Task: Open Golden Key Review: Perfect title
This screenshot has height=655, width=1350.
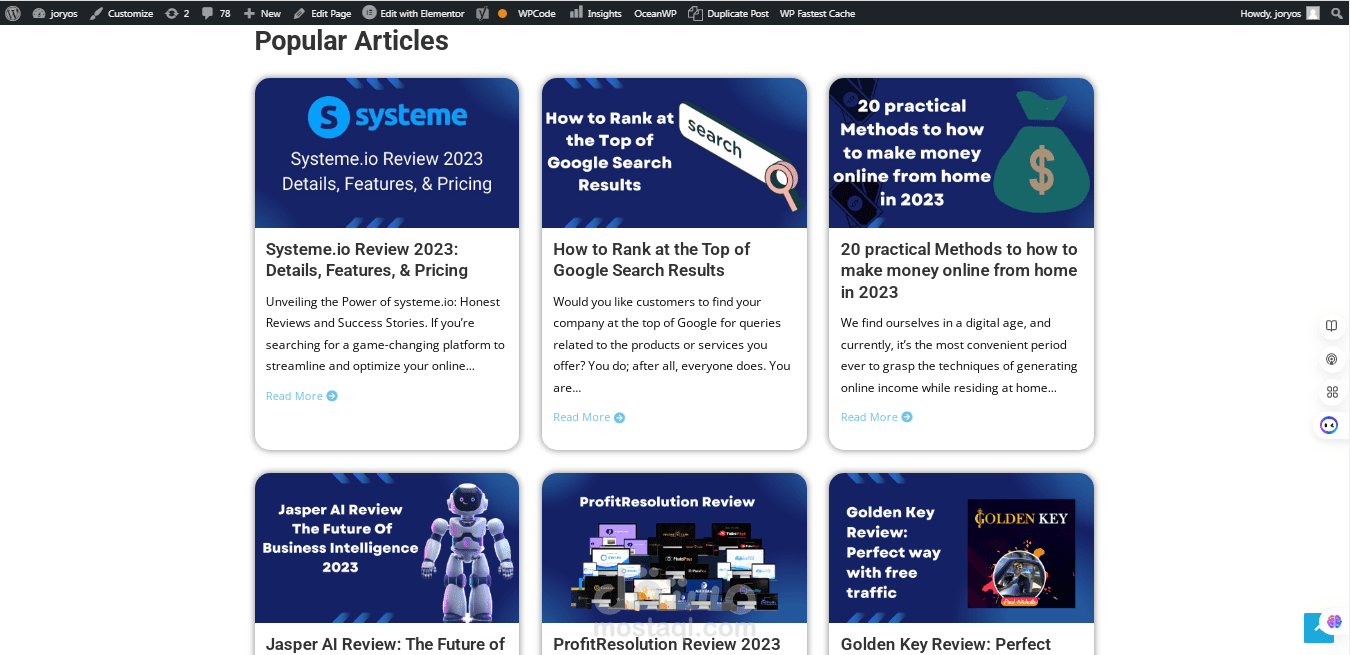Action: [x=946, y=644]
